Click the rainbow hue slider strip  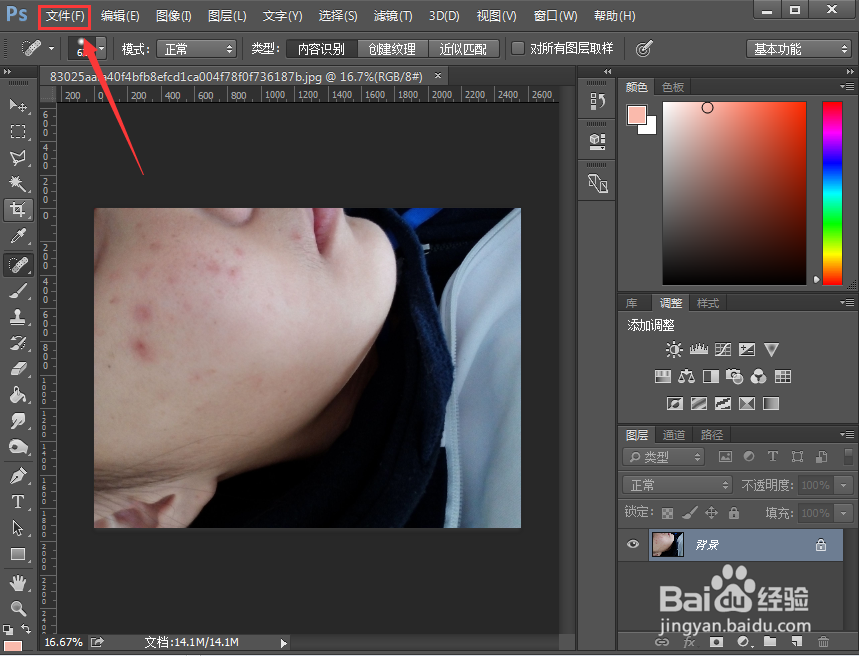click(832, 193)
